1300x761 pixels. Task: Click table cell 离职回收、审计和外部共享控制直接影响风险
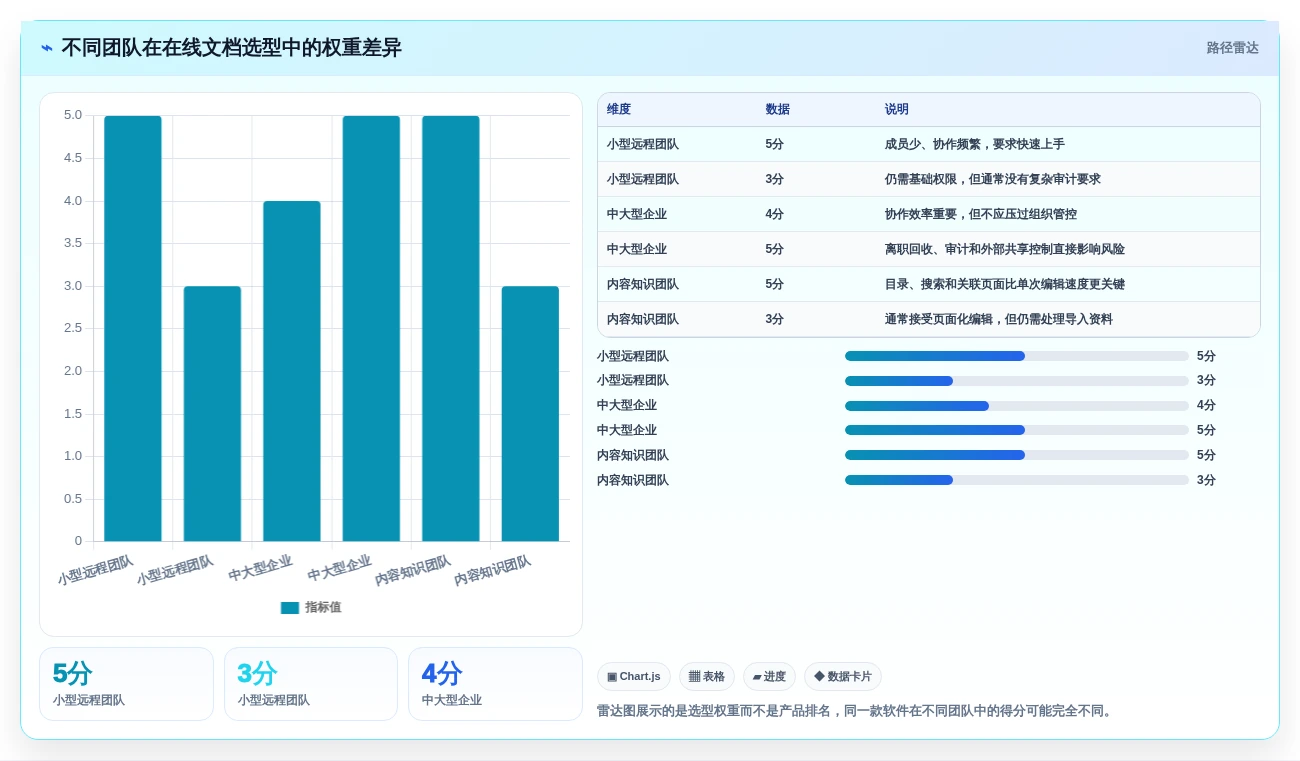click(1005, 249)
